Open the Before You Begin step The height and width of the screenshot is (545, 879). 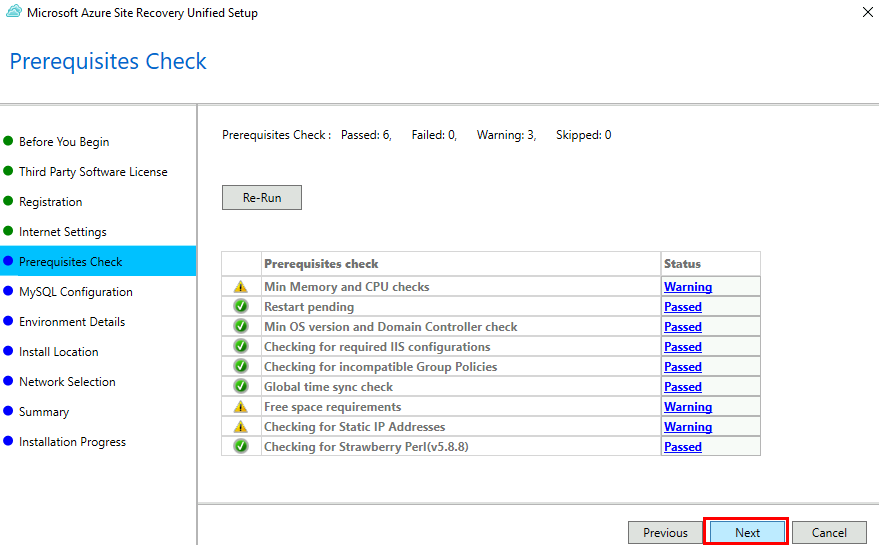[x=64, y=142]
